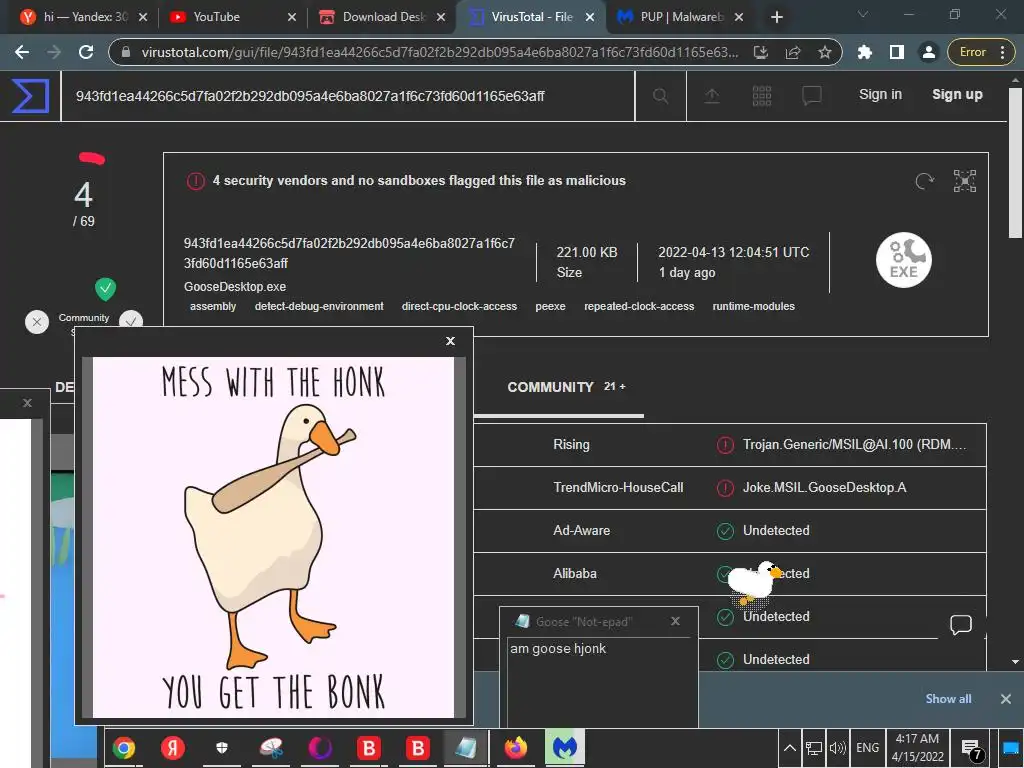Switch to the YouTube tab

click(225, 17)
